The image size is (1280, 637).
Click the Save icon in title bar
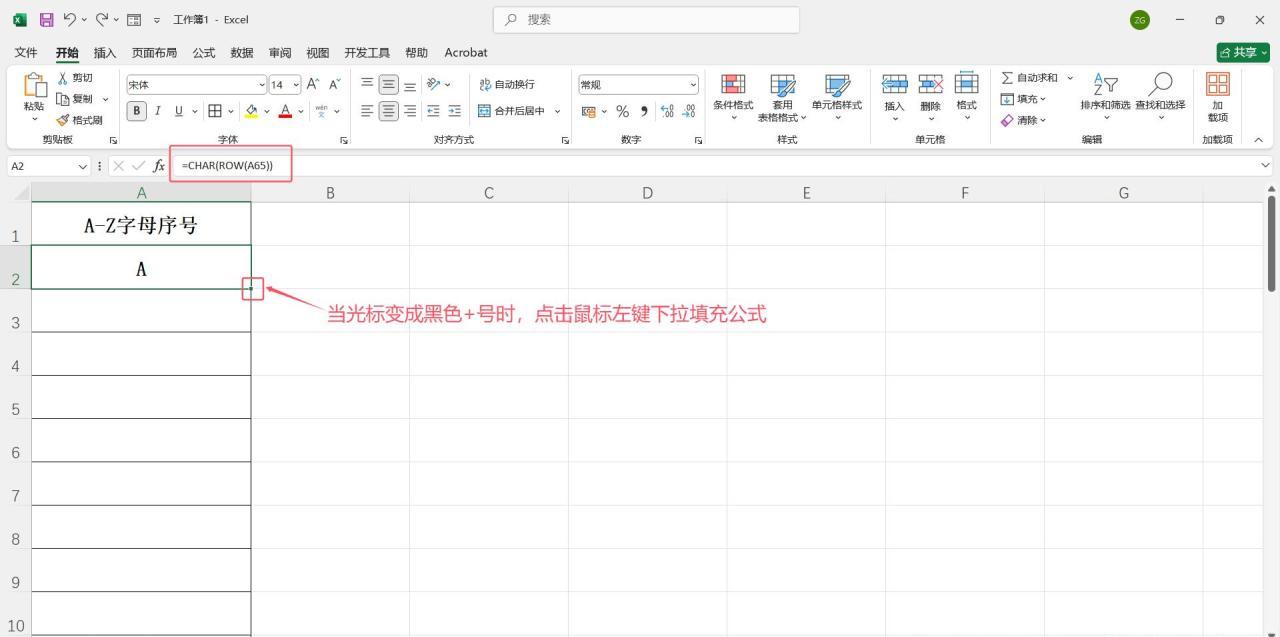click(x=46, y=19)
